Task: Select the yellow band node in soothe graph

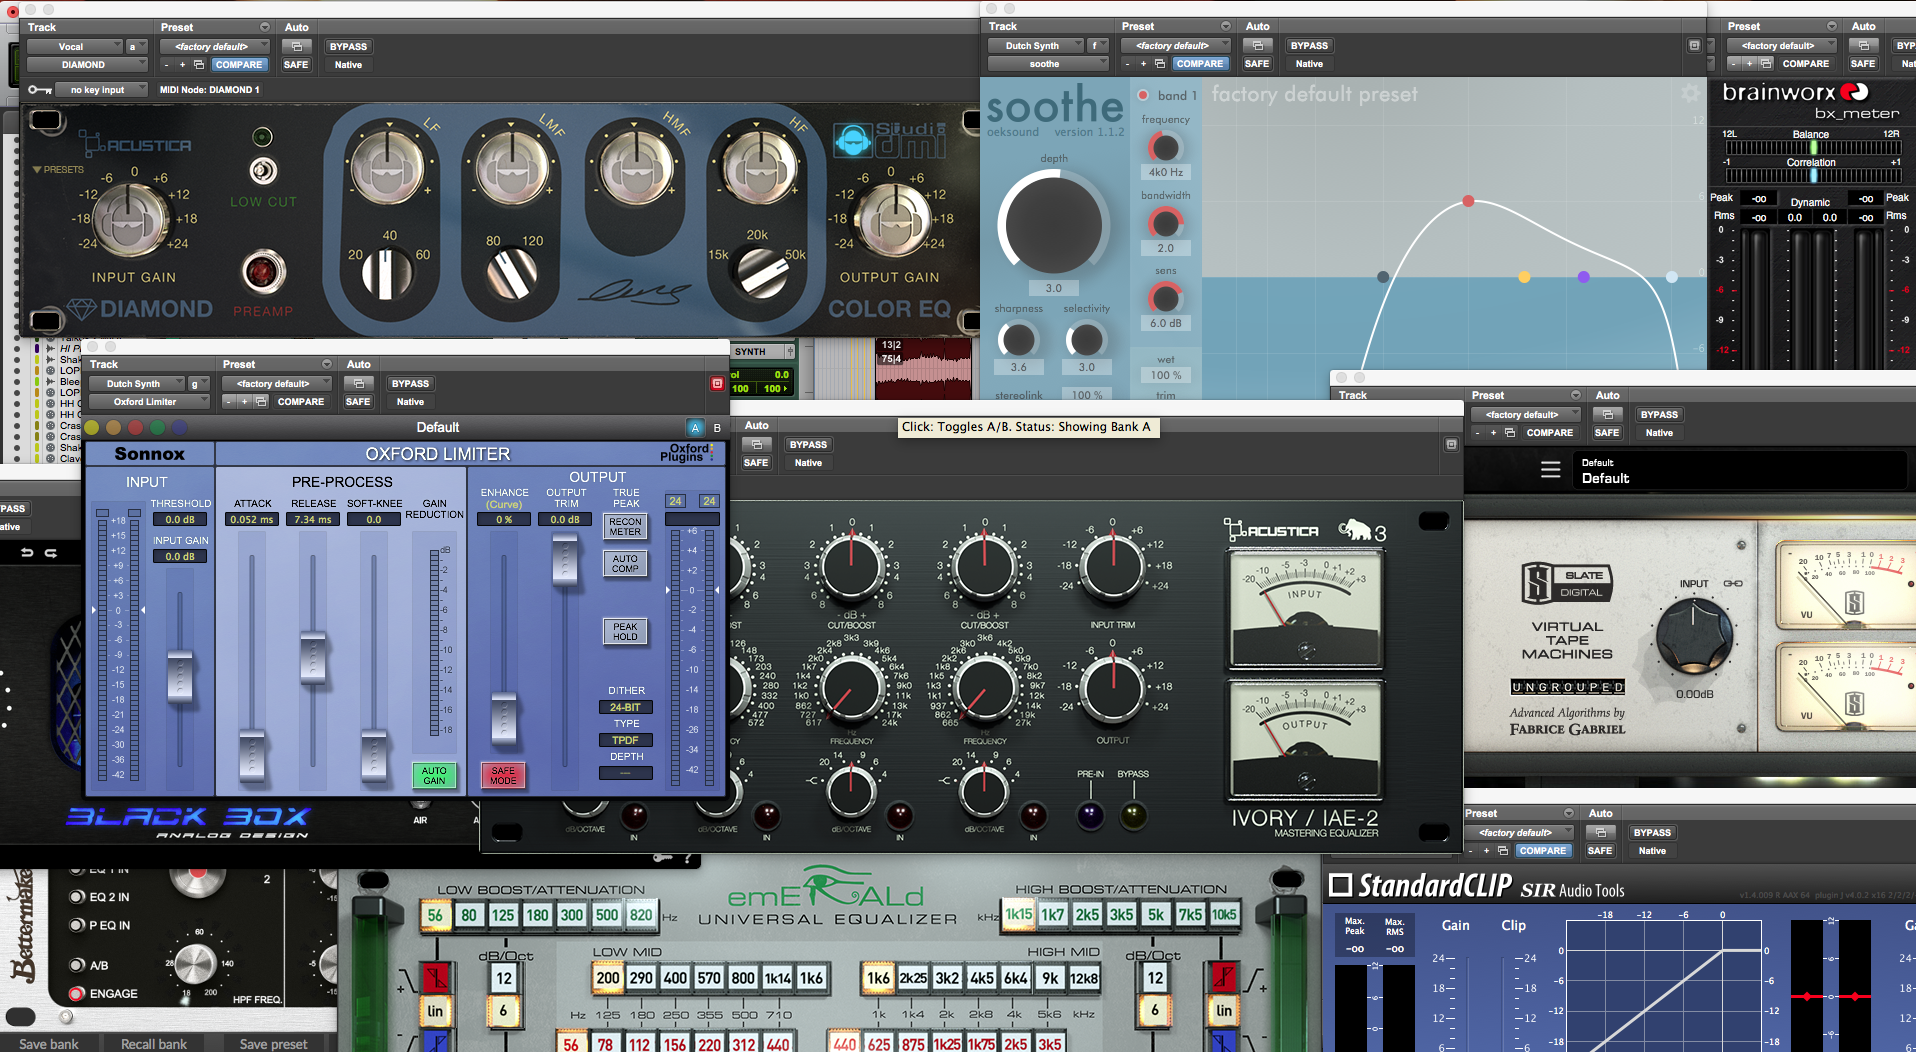Action: click(1524, 277)
